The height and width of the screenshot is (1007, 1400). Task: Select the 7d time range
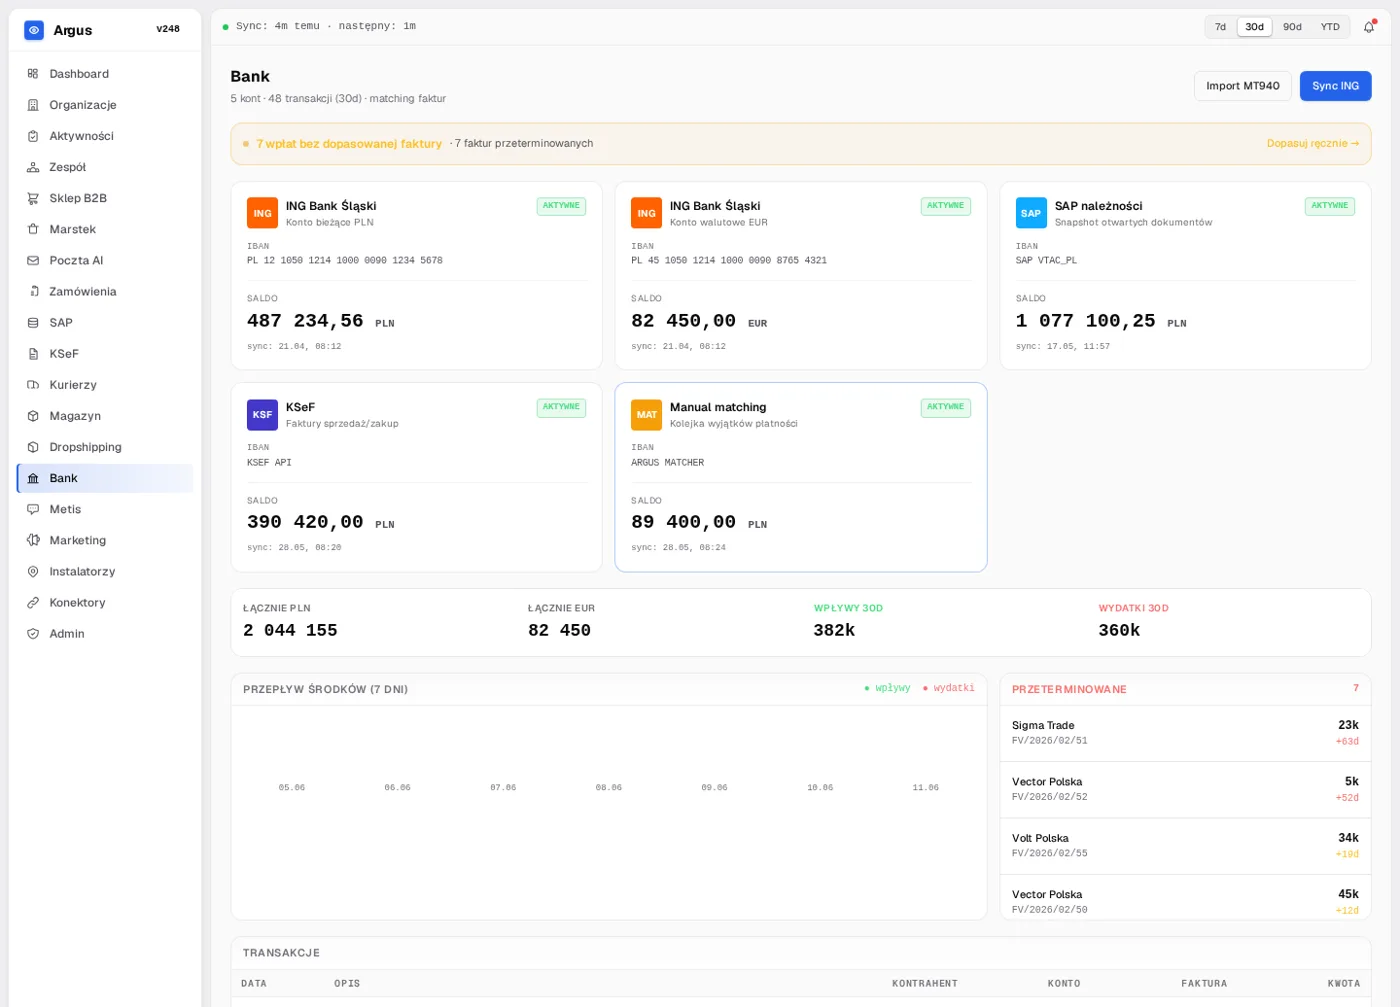1220,27
